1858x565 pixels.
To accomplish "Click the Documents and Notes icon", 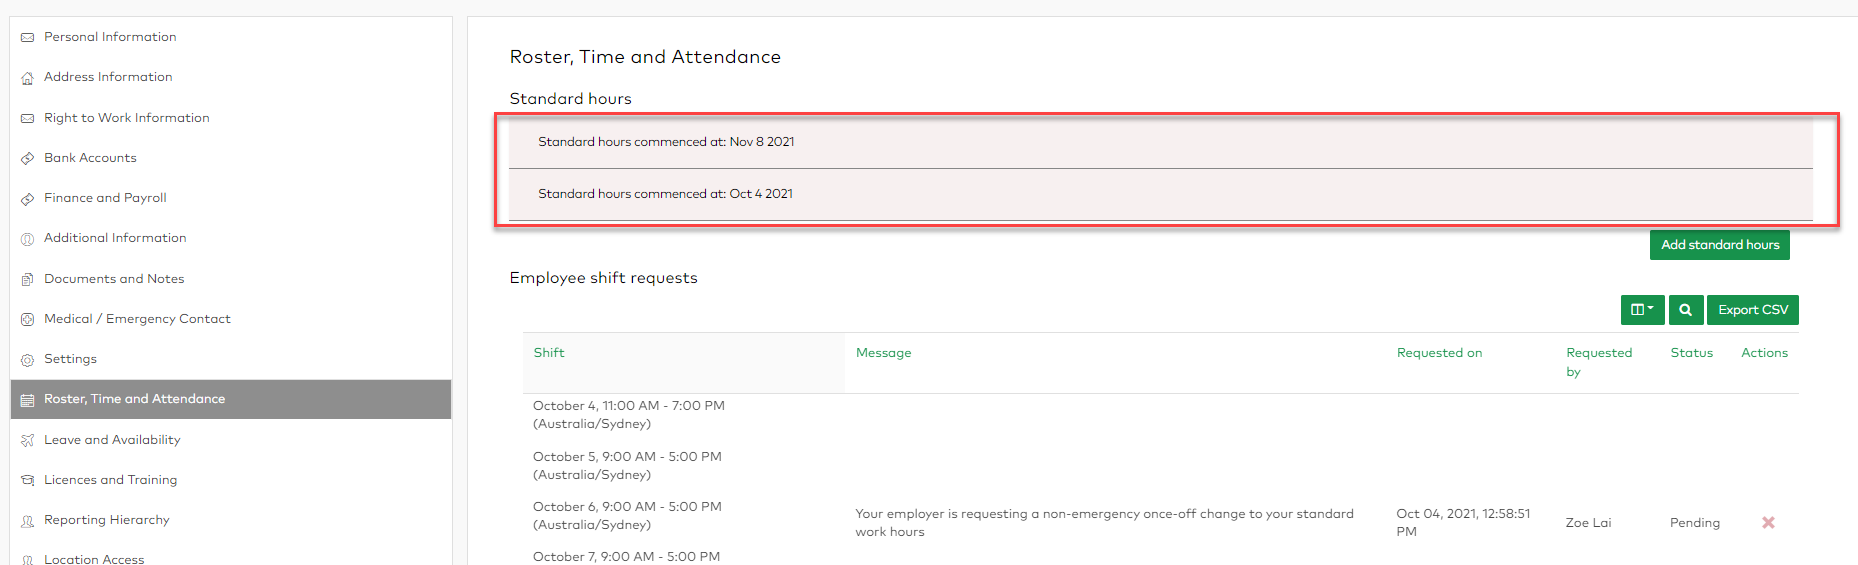I will [28, 279].
